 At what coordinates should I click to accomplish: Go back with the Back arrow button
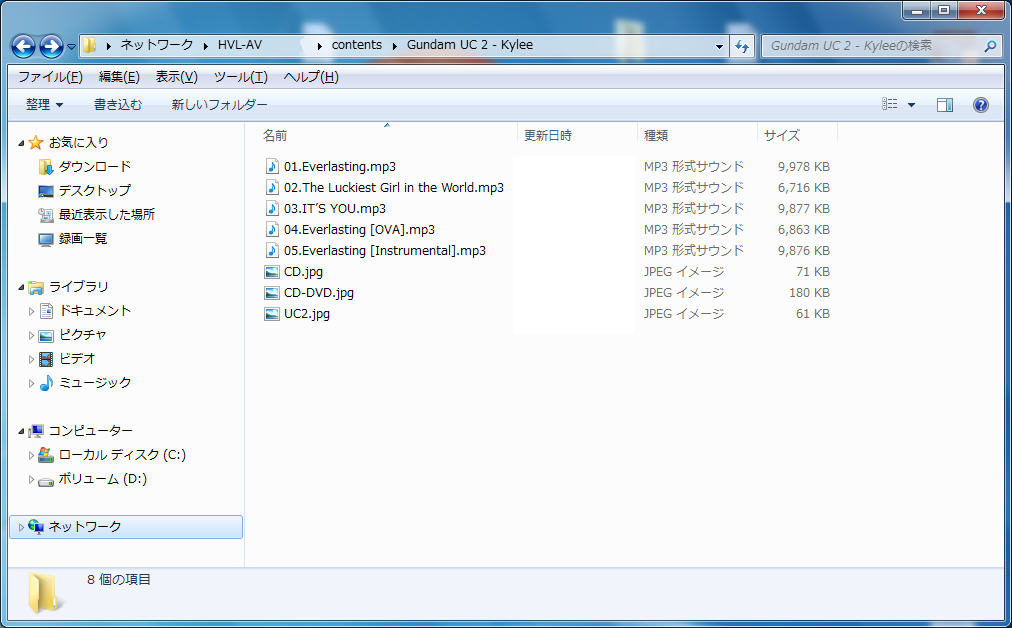23,46
